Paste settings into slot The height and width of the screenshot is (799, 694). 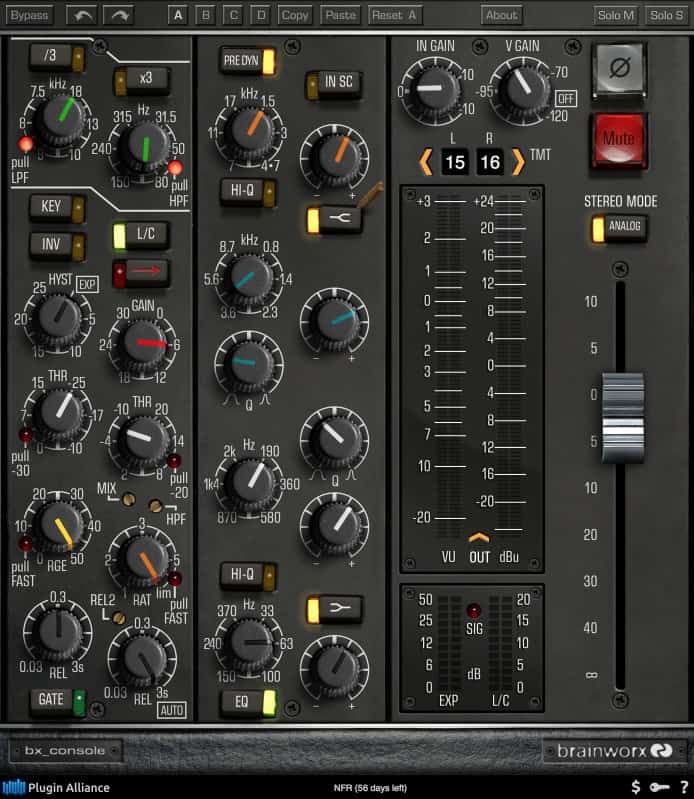340,15
